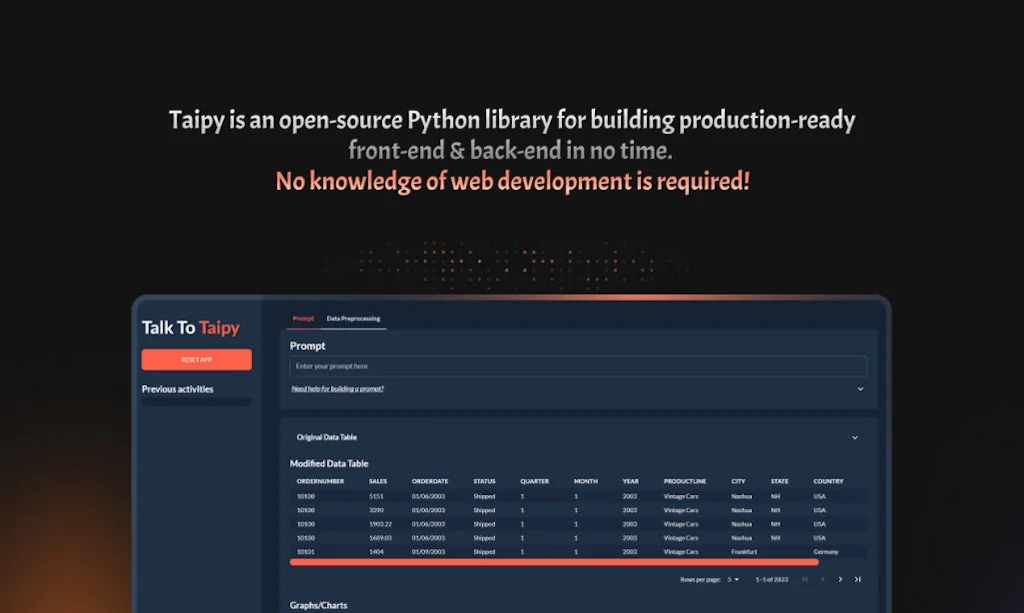This screenshot has height=613, width=1024.
Task: Sort by the ORDERDATE column header
Action: coord(429,481)
